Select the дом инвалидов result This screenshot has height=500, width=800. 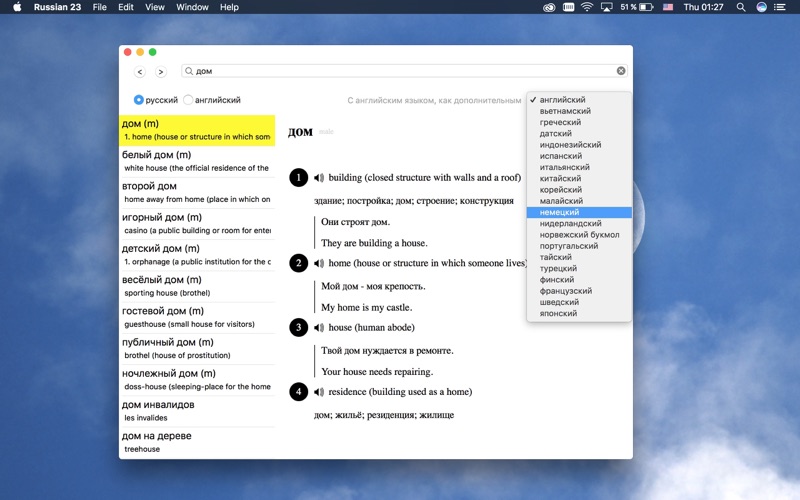197,411
